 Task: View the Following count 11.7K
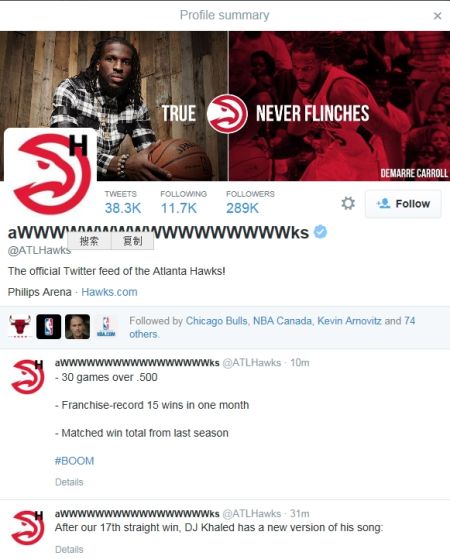183,202
